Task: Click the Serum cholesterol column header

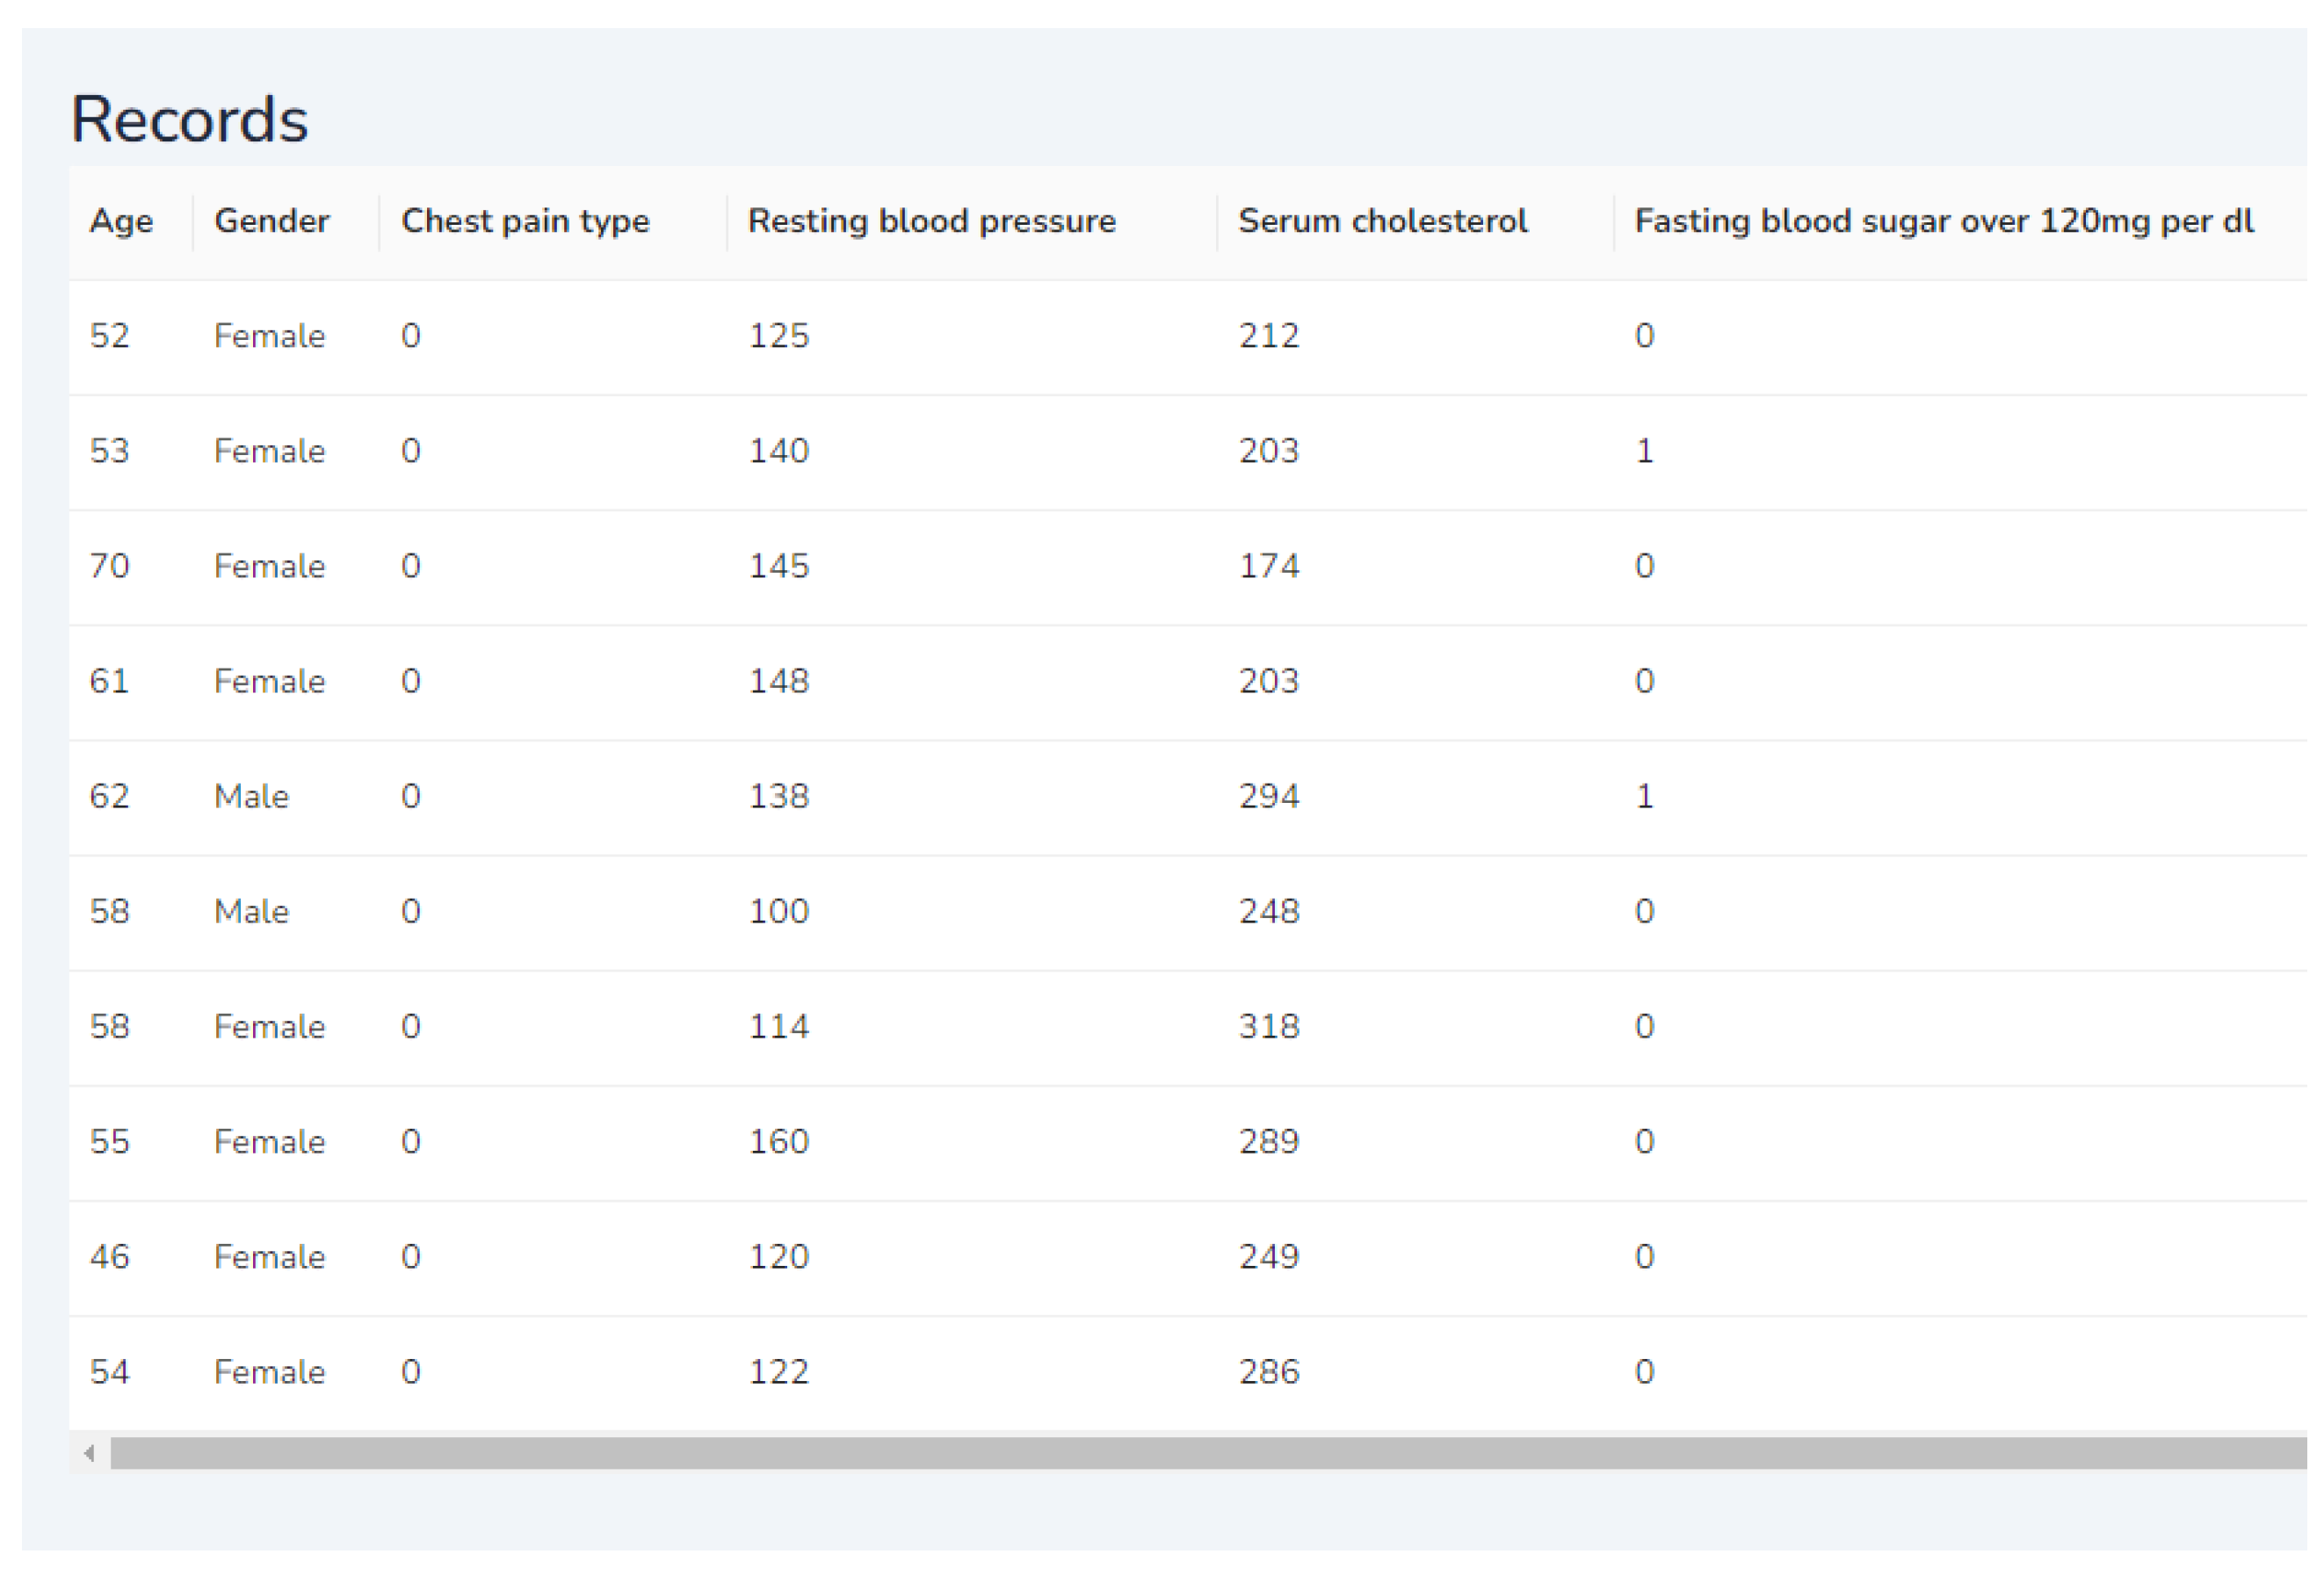Action: click(x=1382, y=221)
